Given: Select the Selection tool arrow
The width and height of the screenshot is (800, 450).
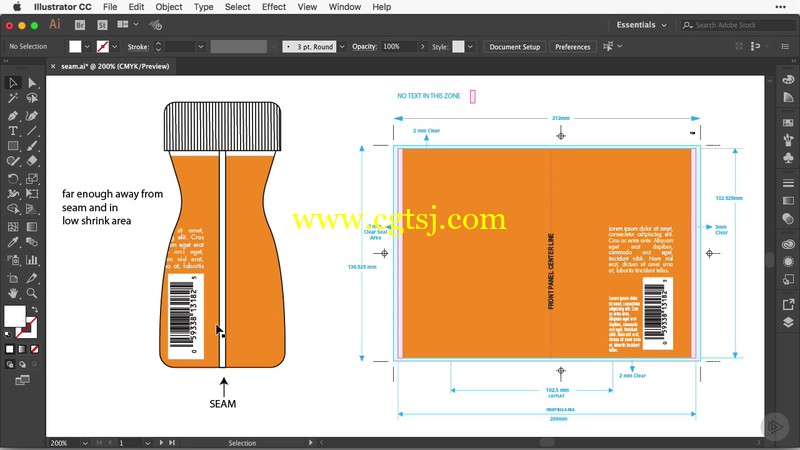Looking at the screenshot, I should [x=13, y=83].
